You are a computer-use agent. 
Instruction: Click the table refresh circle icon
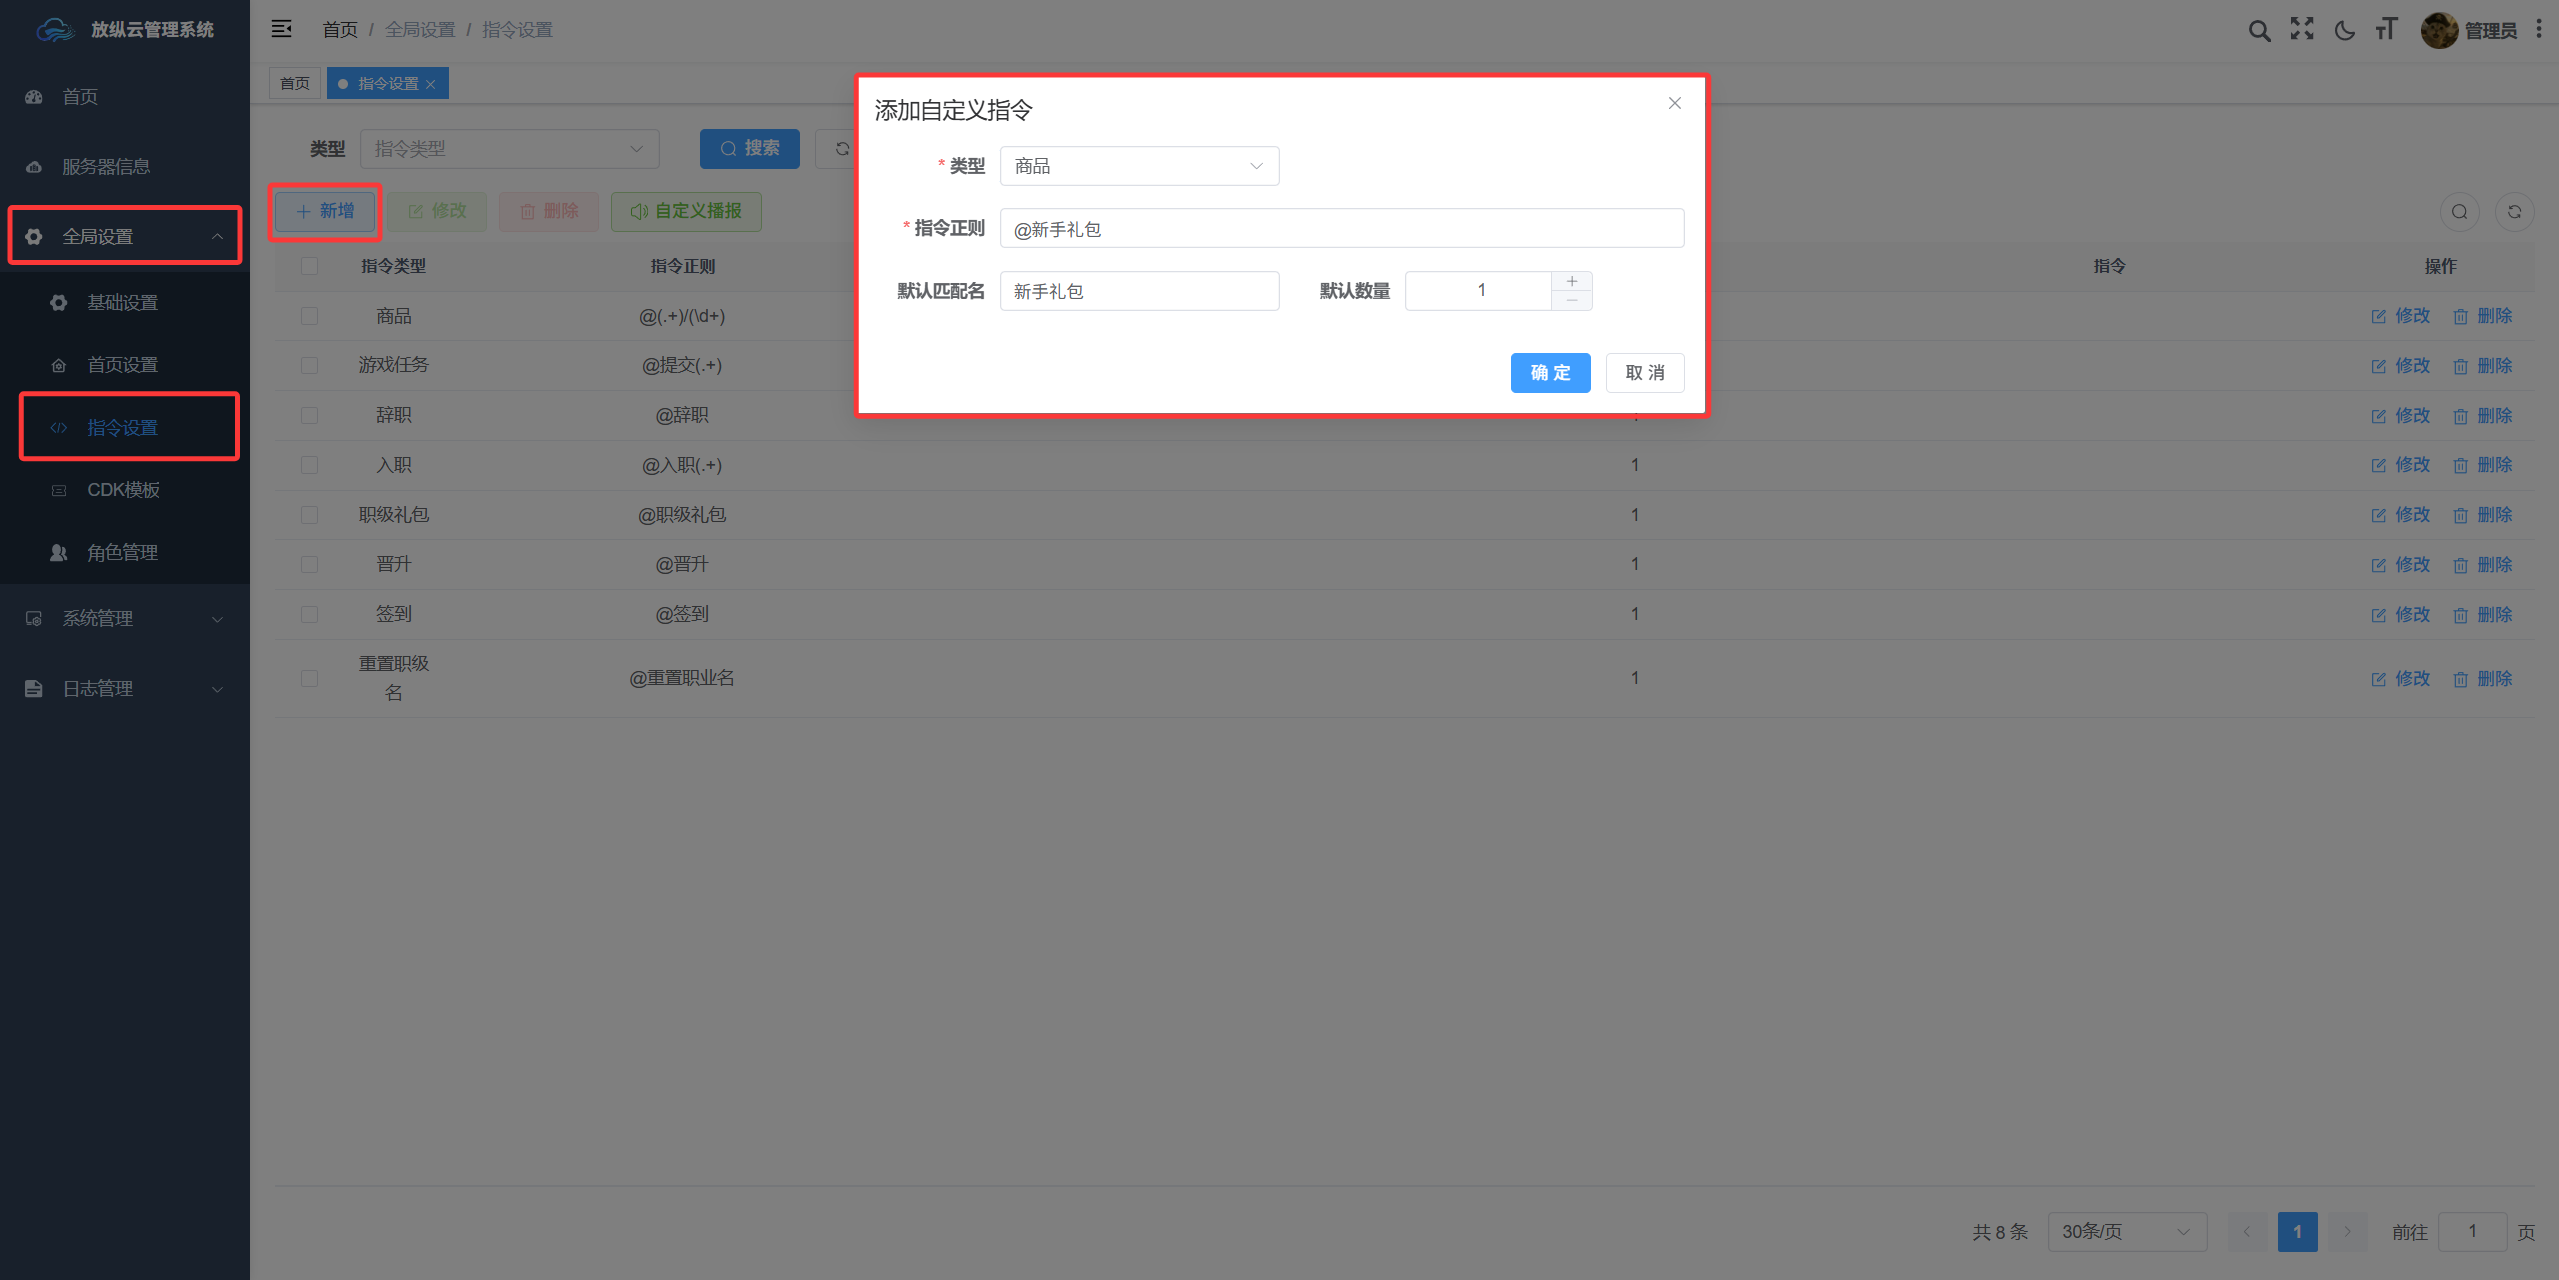2515,212
